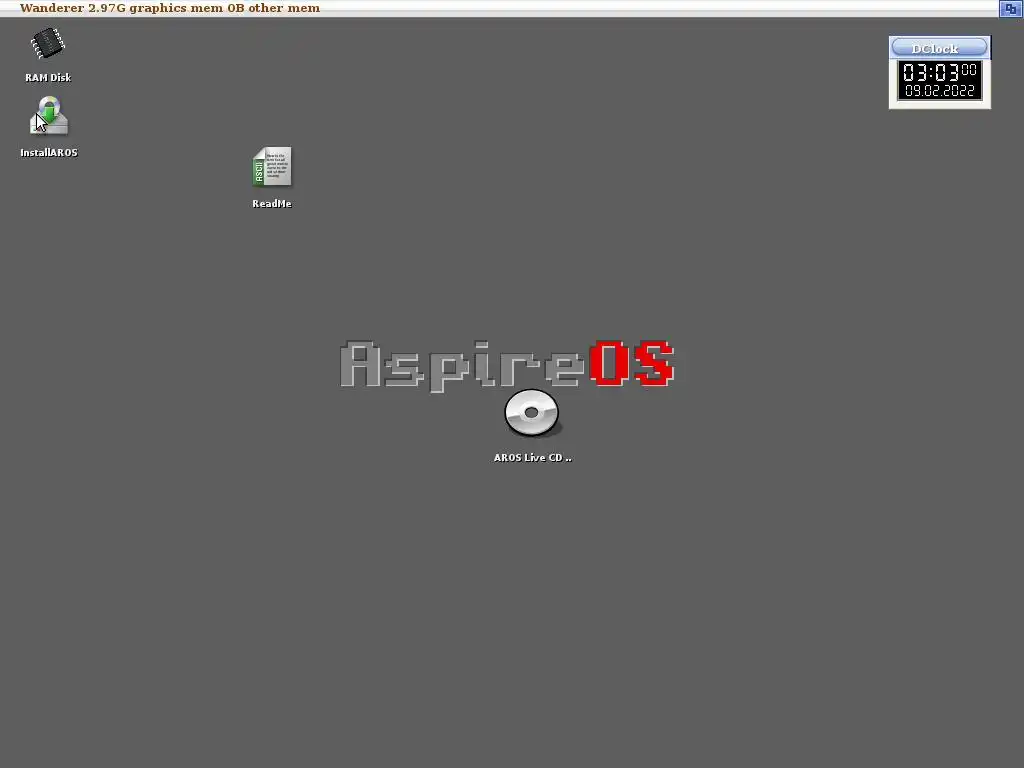Select the ReadMe ASCII document icon

point(272,166)
